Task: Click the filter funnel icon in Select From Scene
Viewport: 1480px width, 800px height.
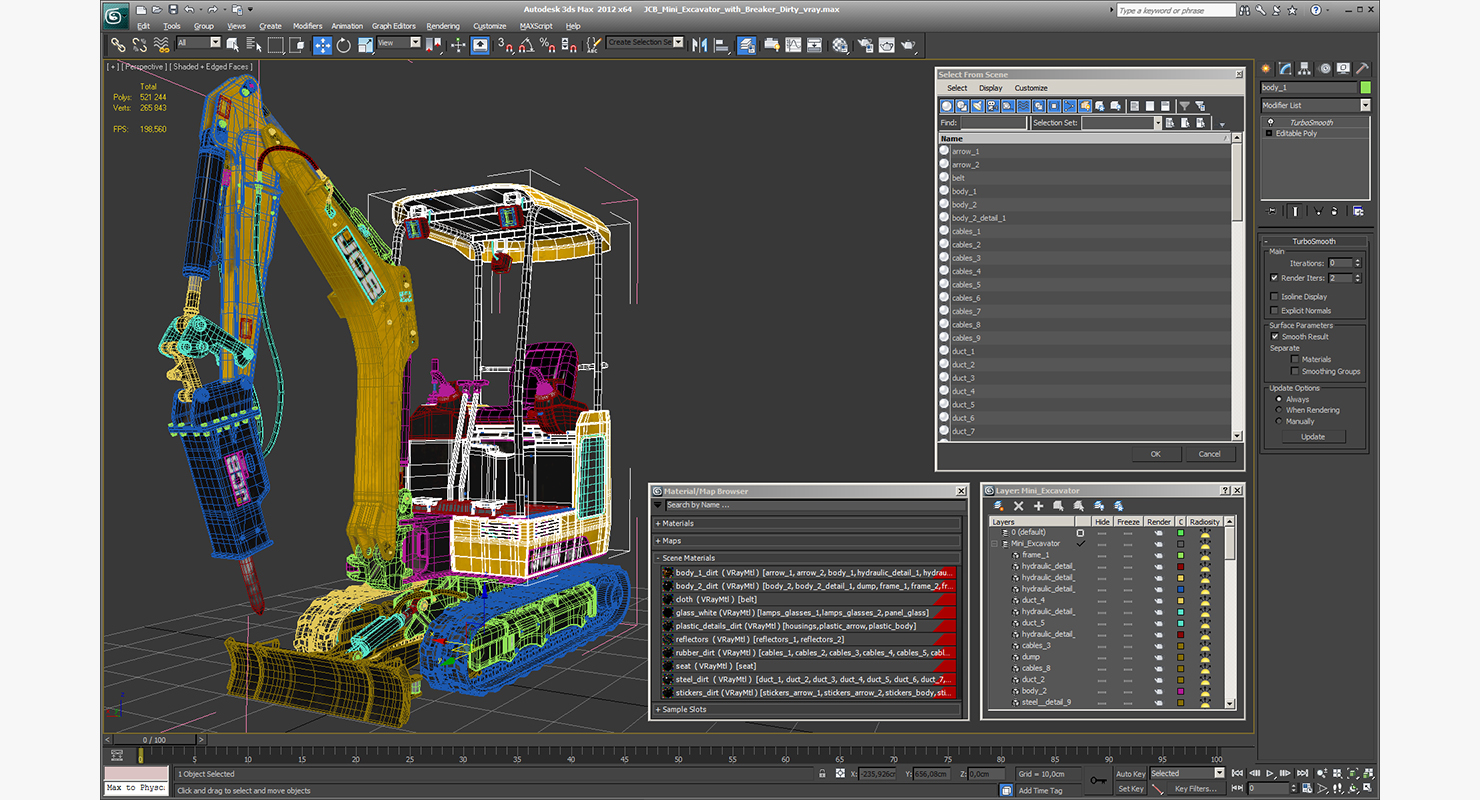Action: (x=1184, y=106)
